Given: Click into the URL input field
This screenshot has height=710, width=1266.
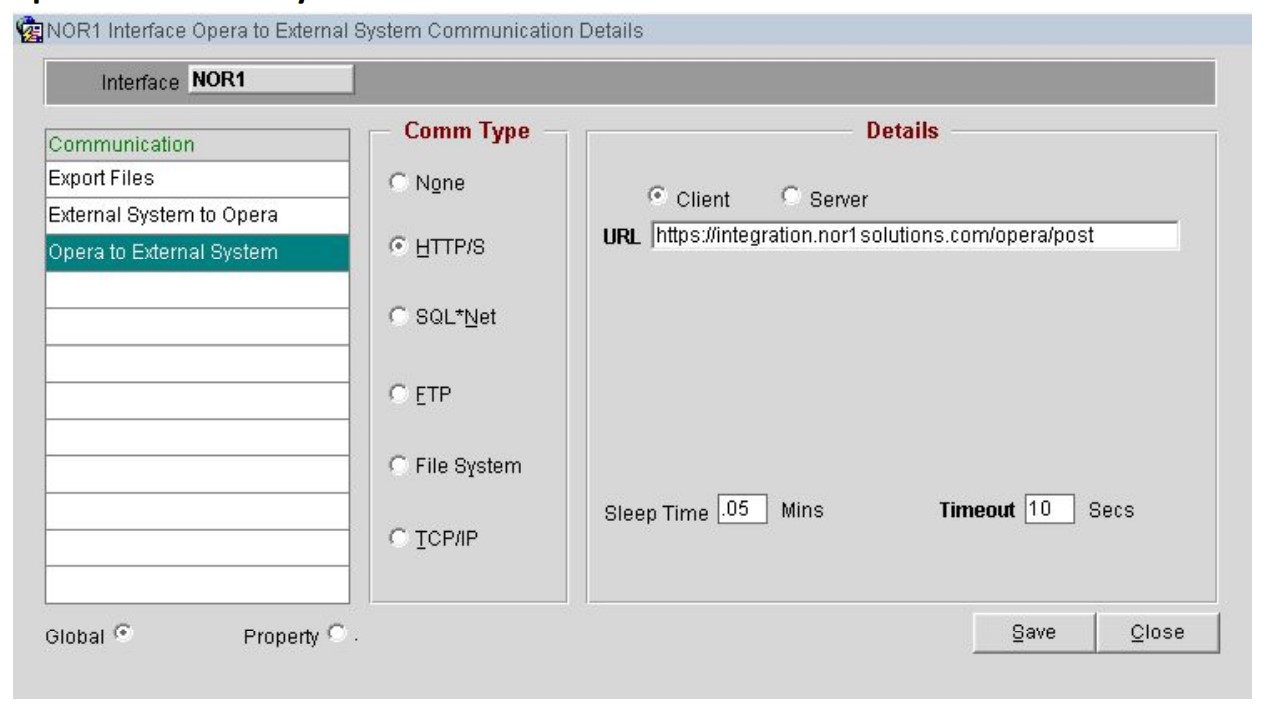Looking at the screenshot, I should click(x=914, y=235).
